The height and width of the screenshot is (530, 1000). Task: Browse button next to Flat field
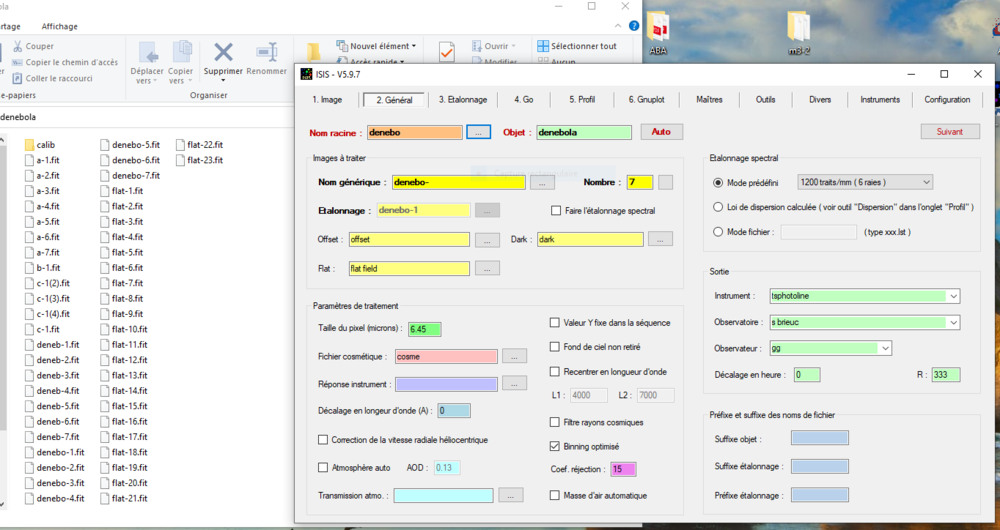point(487,269)
